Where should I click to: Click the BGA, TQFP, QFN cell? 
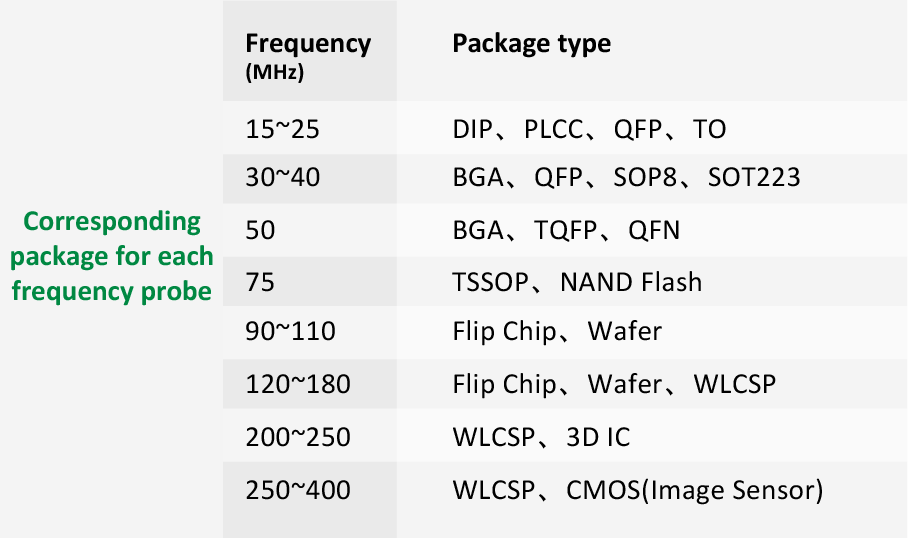tap(566, 231)
